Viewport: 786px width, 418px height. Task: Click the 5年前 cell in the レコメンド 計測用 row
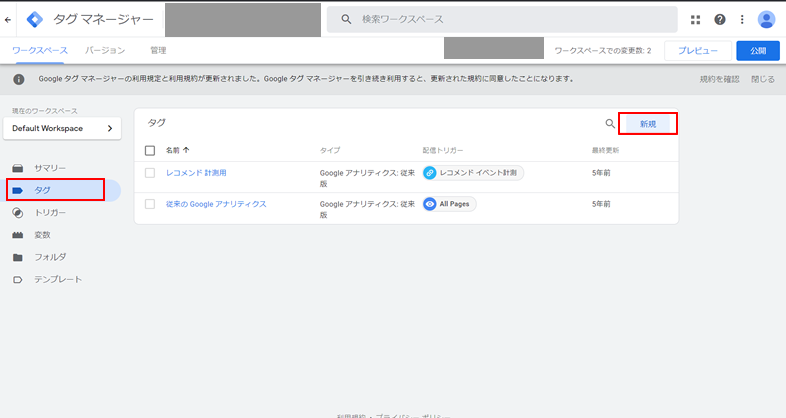601,173
